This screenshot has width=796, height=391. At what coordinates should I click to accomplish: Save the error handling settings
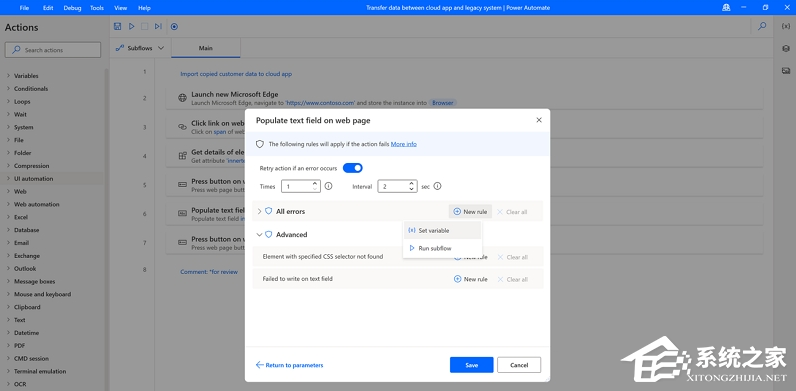[472, 365]
